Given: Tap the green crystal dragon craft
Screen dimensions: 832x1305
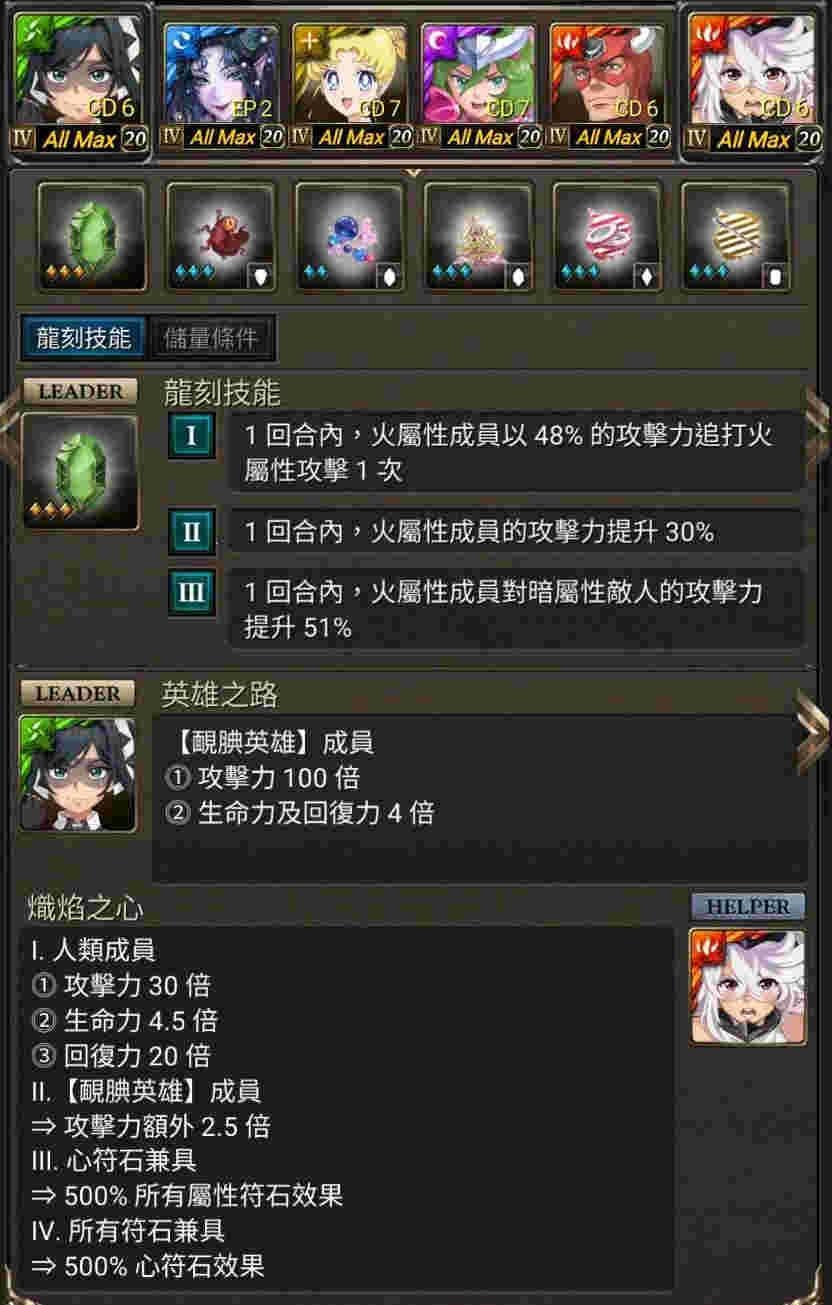Looking at the screenshot, I should [91, 237].
